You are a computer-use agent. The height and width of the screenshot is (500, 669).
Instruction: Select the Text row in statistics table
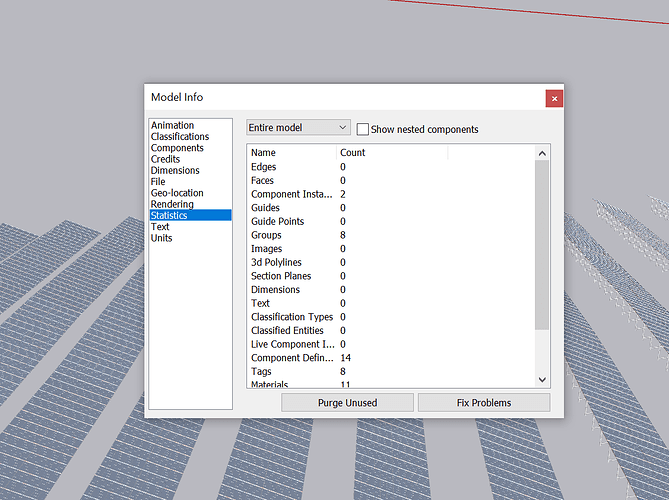[x=391, y=303]
